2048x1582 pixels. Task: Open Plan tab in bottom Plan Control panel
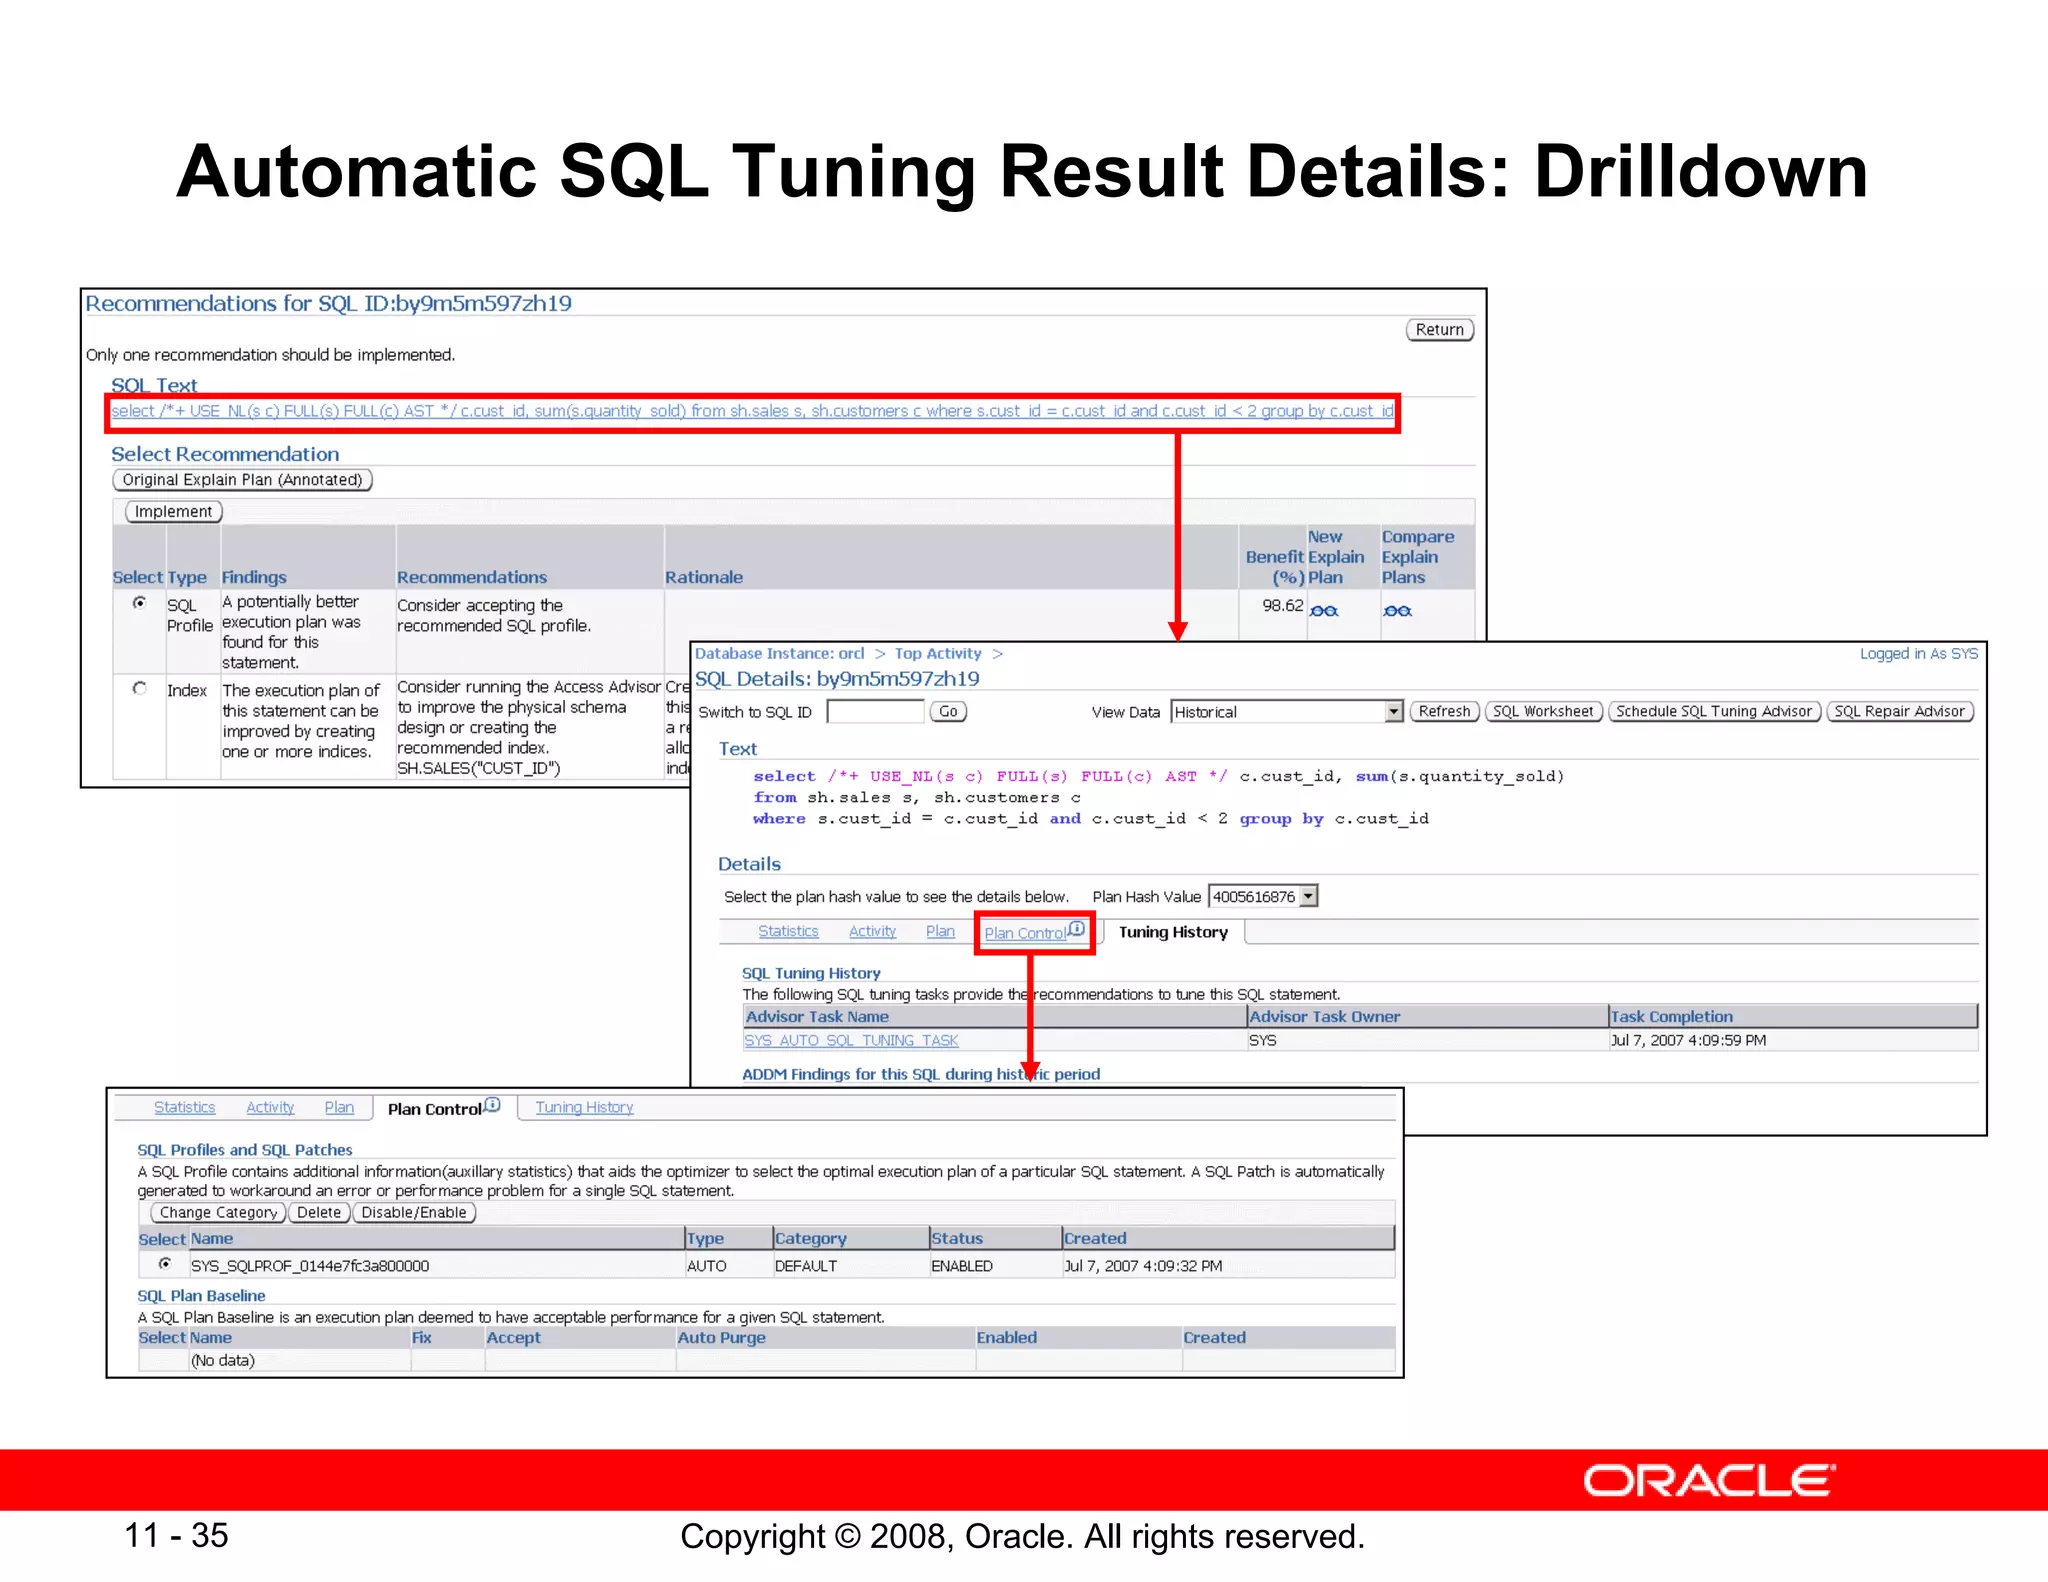pyautogui.click(x=339, y=1107)
